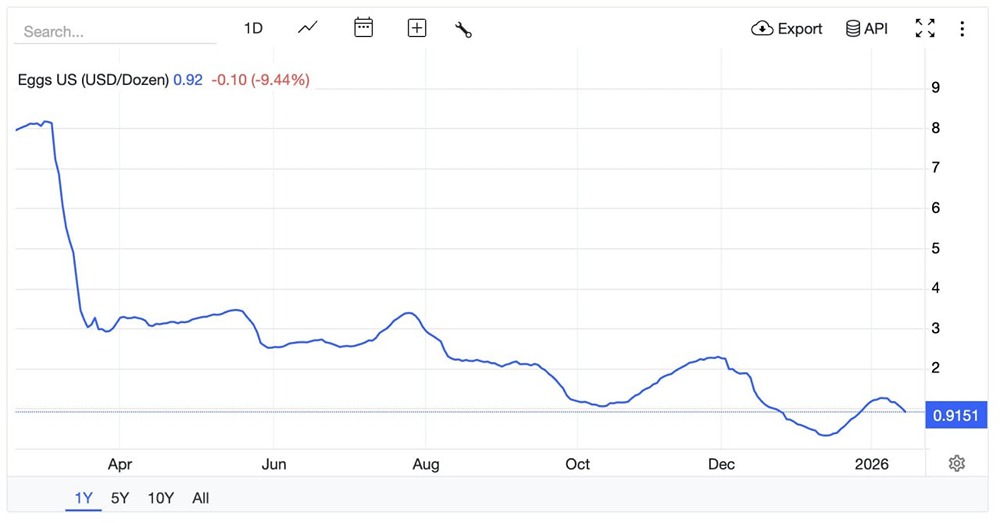Screen dimensions: 1000x523
Task: Open the wrench chart tools icon
Action: [x=463, y=29]
